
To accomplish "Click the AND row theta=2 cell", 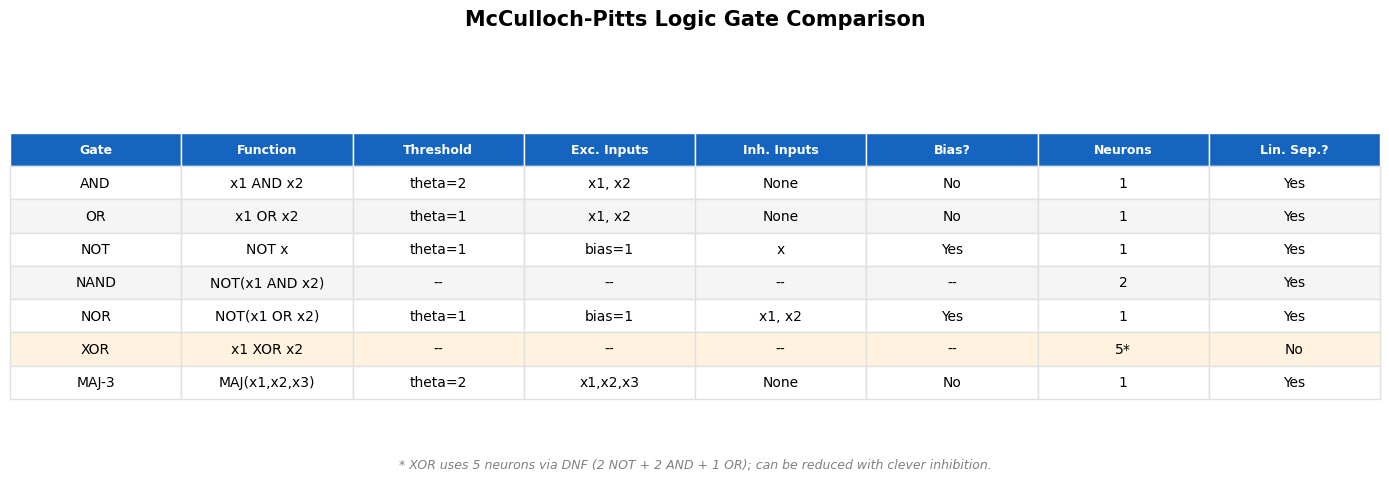I will point(438,183).
